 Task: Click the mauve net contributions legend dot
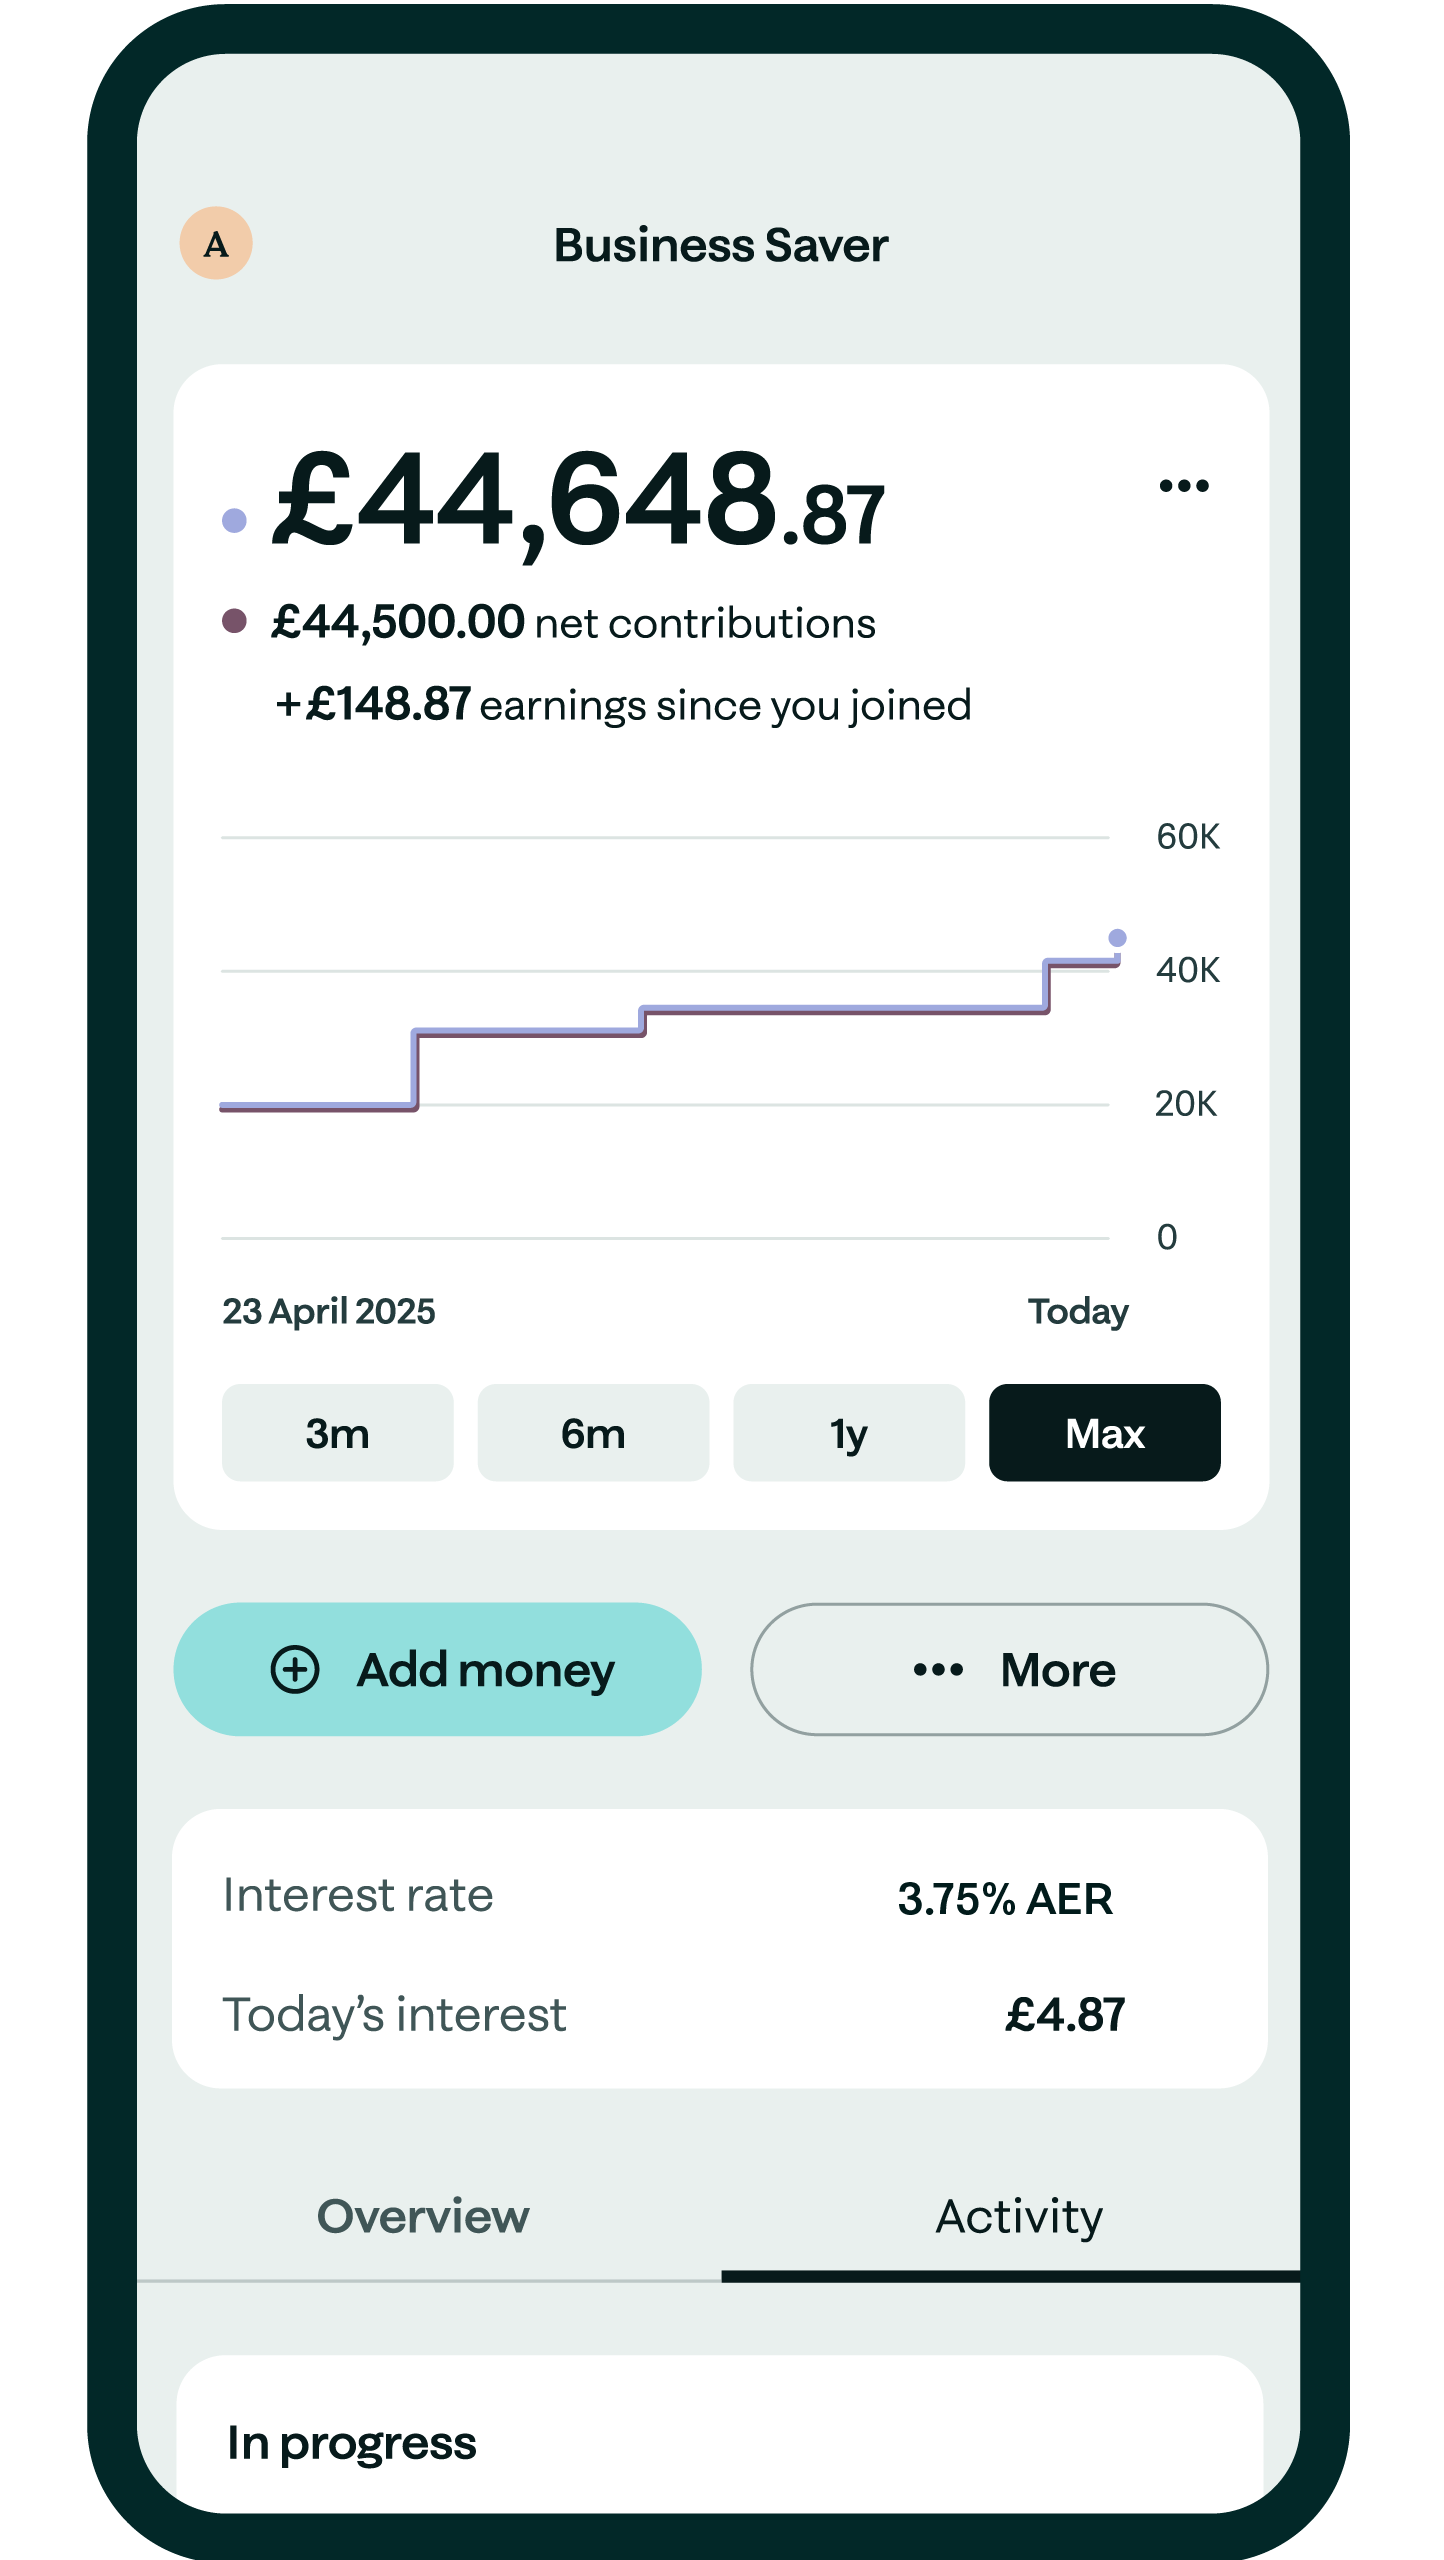click(x=234, y=621)
